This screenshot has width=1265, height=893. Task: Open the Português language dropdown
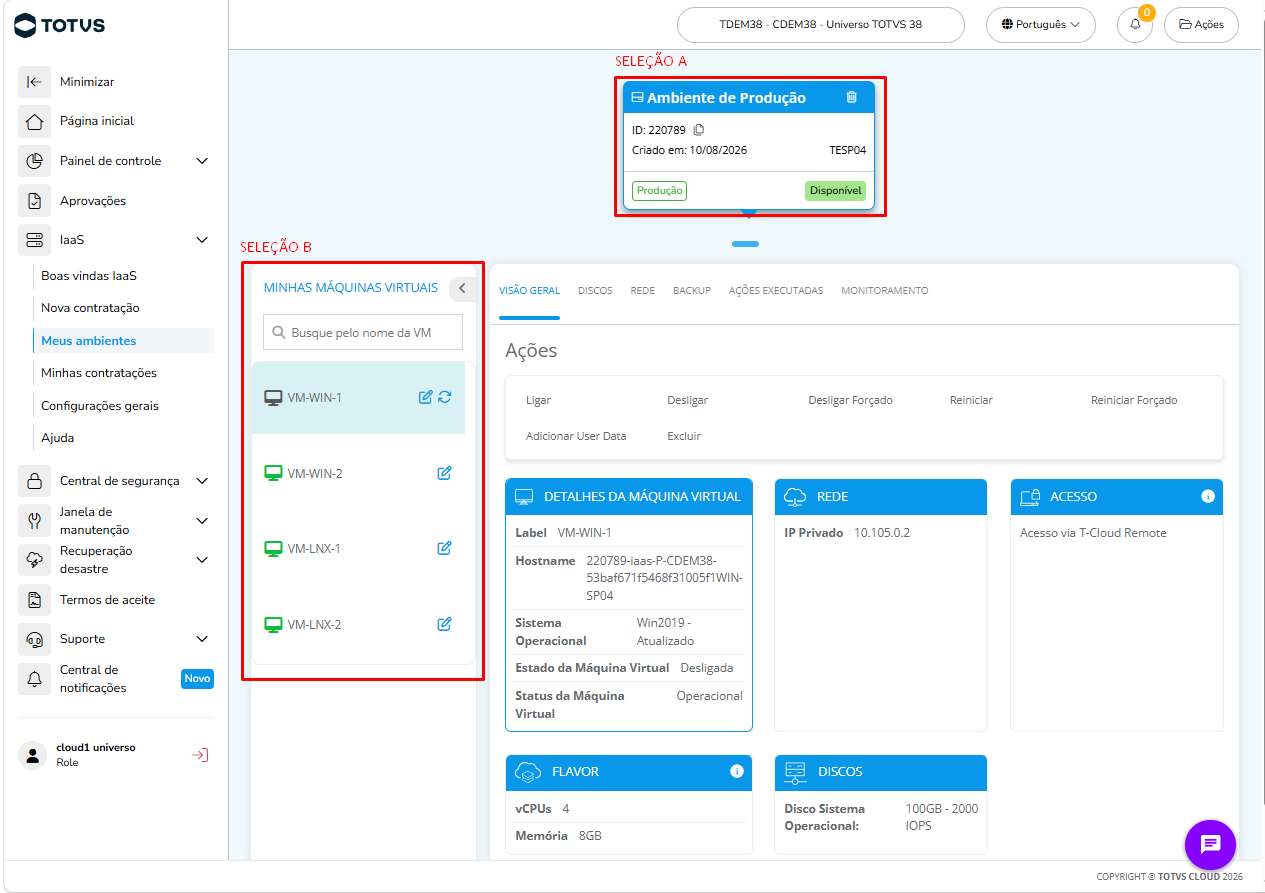click(x=1040, y=25)
